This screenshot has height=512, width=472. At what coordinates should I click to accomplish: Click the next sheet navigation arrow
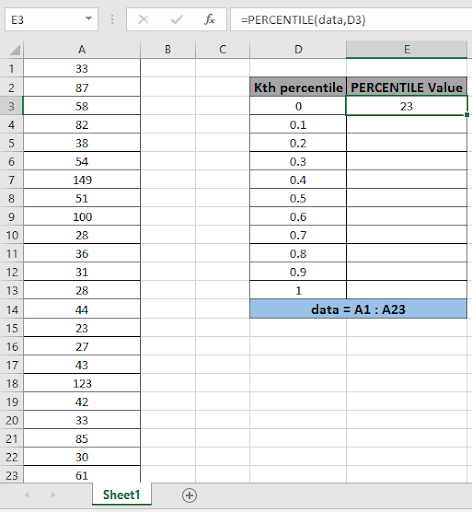(53, 495)
